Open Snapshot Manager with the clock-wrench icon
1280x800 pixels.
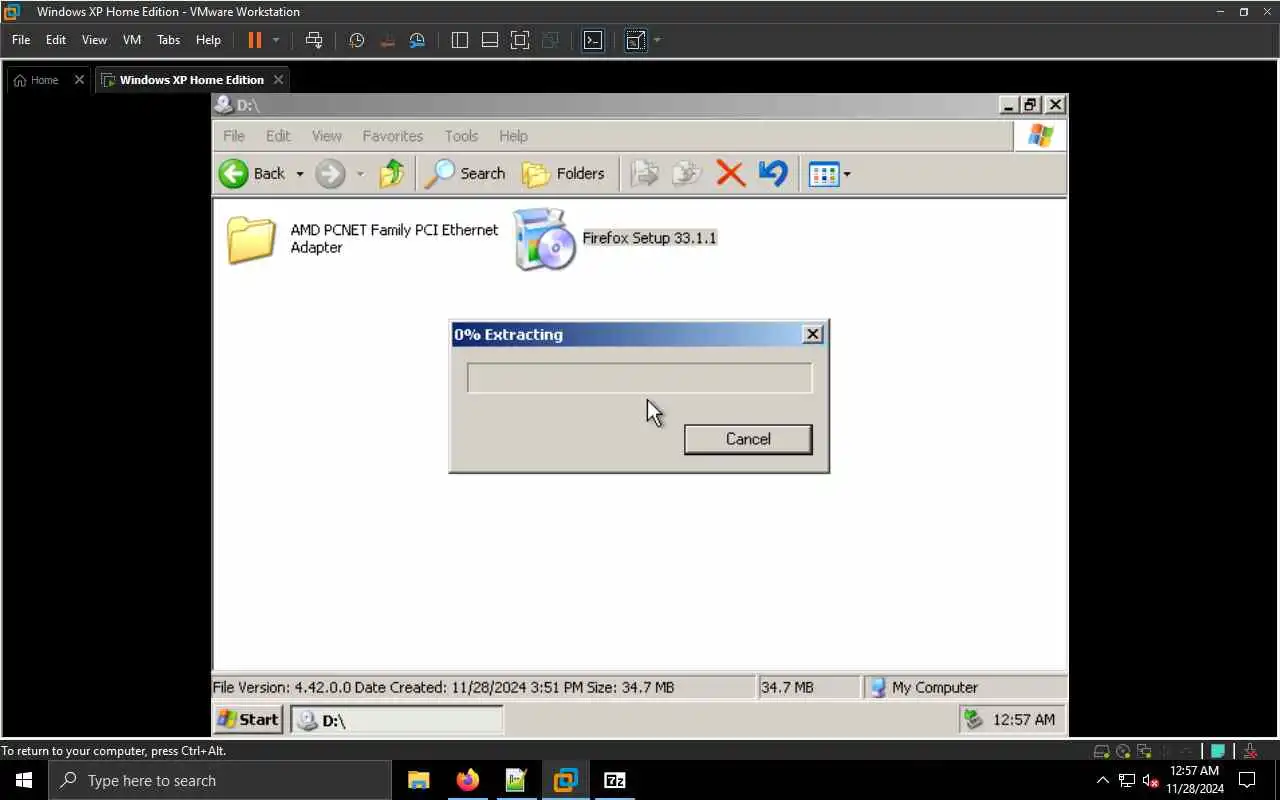pyautogui.click(x=418, y=40)
